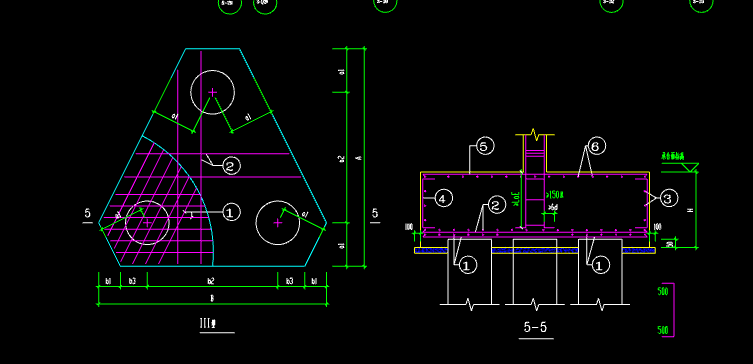Select the H height dimension label

click(x=691, y=210)
